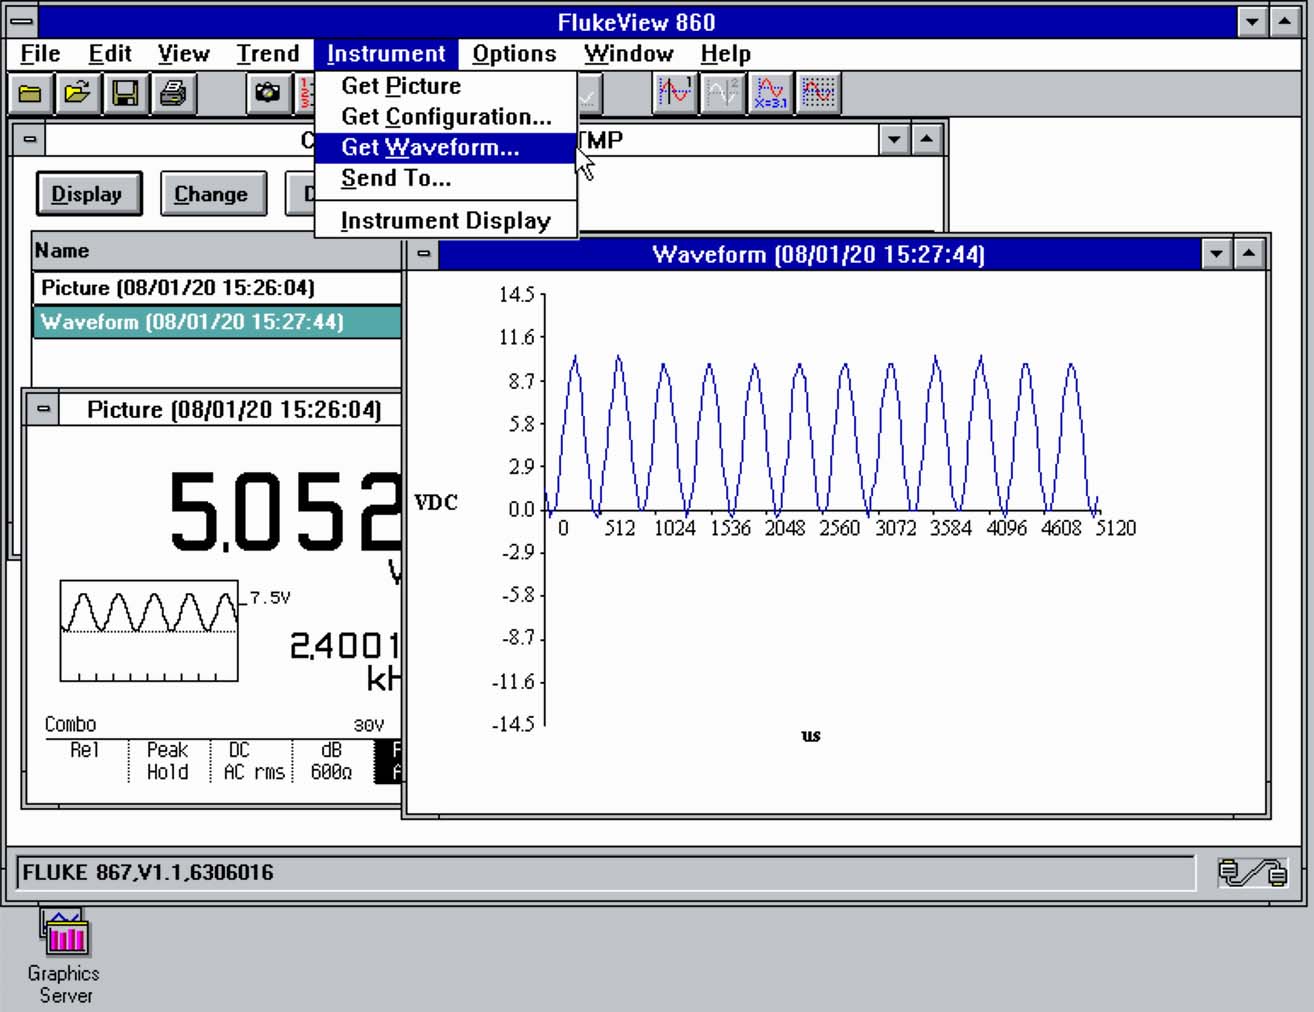Click the 5.052 voltage reading in Picture
The height and width of the screenshot is (1012, 1314).
coord(286,512)
